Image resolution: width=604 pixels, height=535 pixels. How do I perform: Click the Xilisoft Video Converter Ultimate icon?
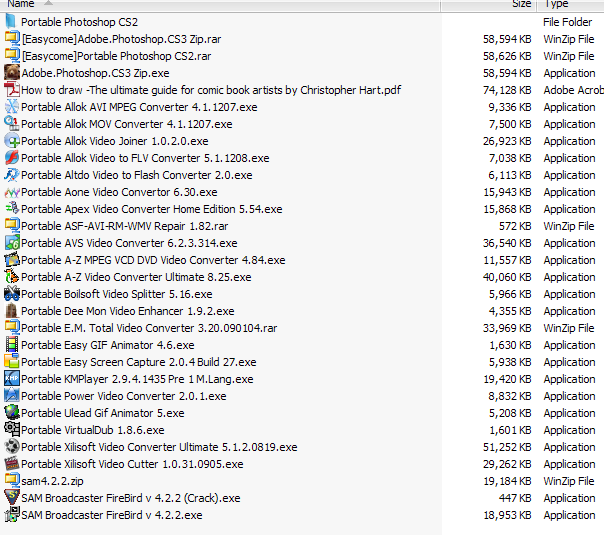pos(12,446)
